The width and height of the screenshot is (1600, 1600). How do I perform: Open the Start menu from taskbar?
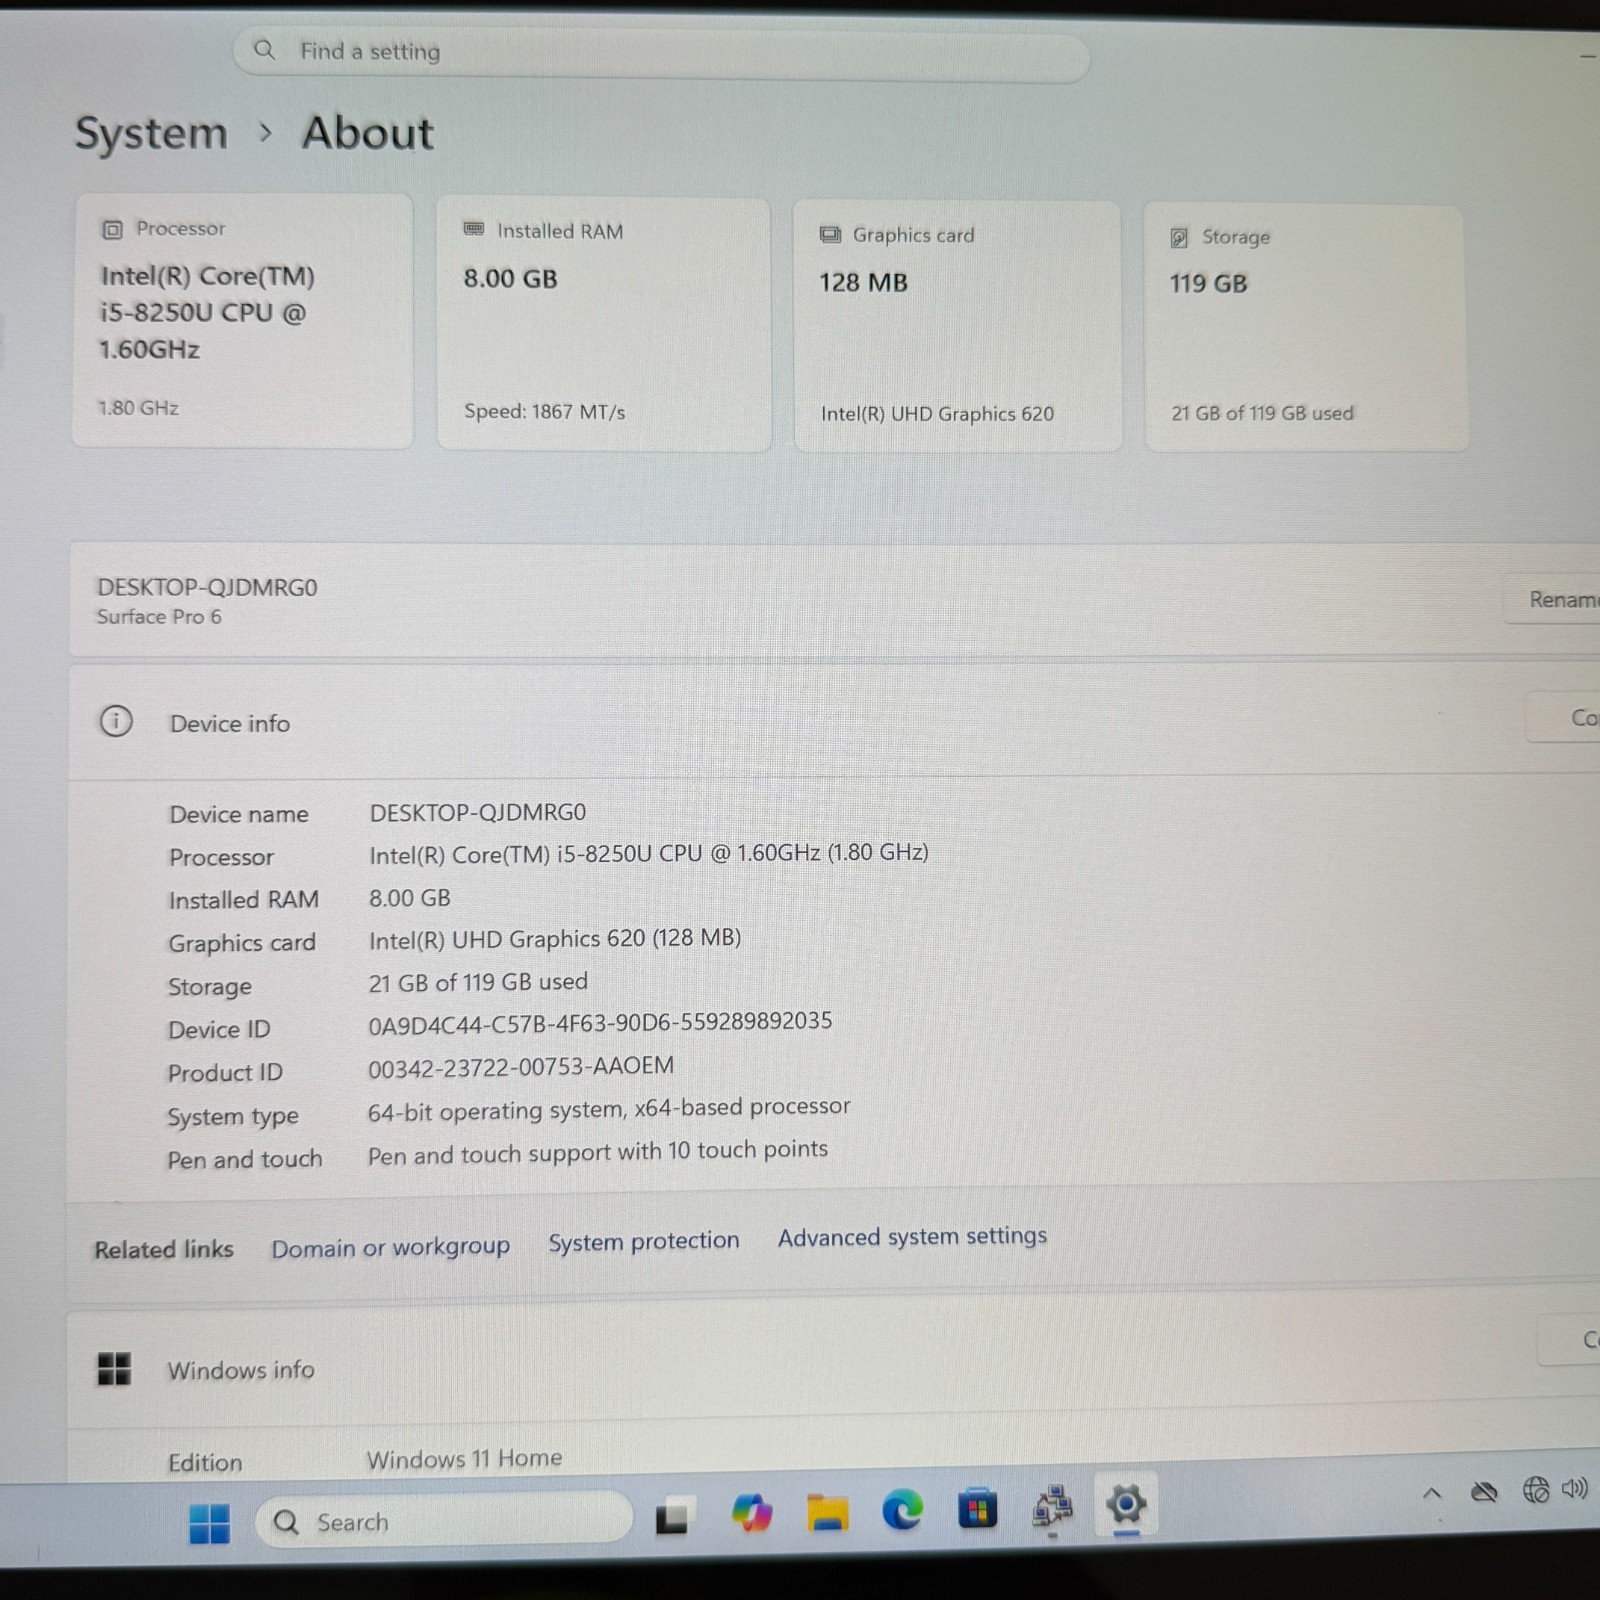[x=210, y=1524]
